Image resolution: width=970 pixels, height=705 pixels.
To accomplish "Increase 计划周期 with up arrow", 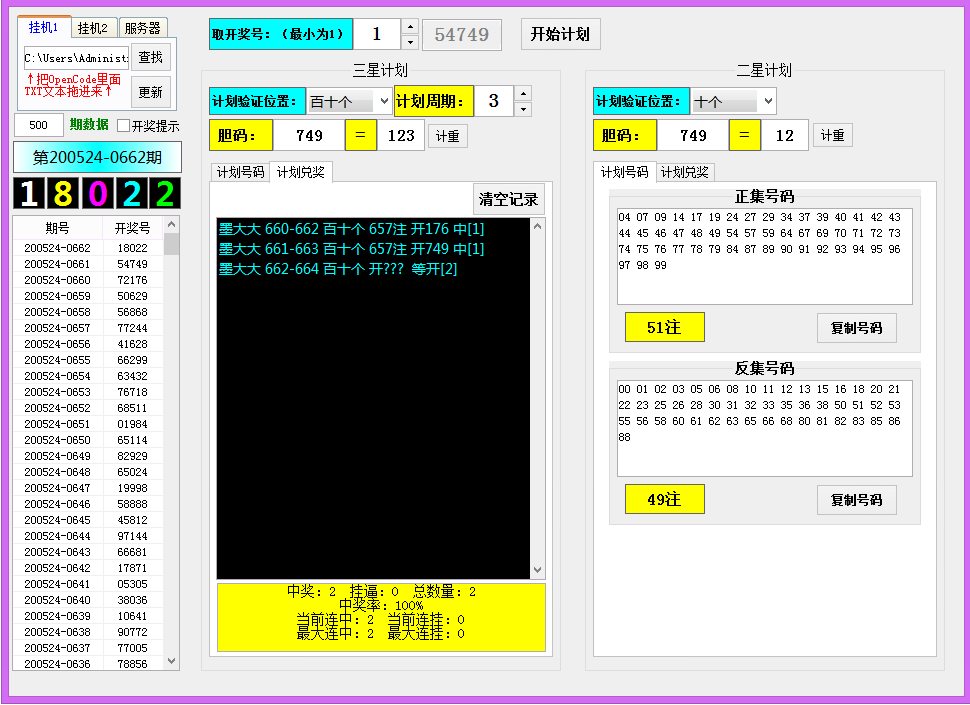I will 523,93.
